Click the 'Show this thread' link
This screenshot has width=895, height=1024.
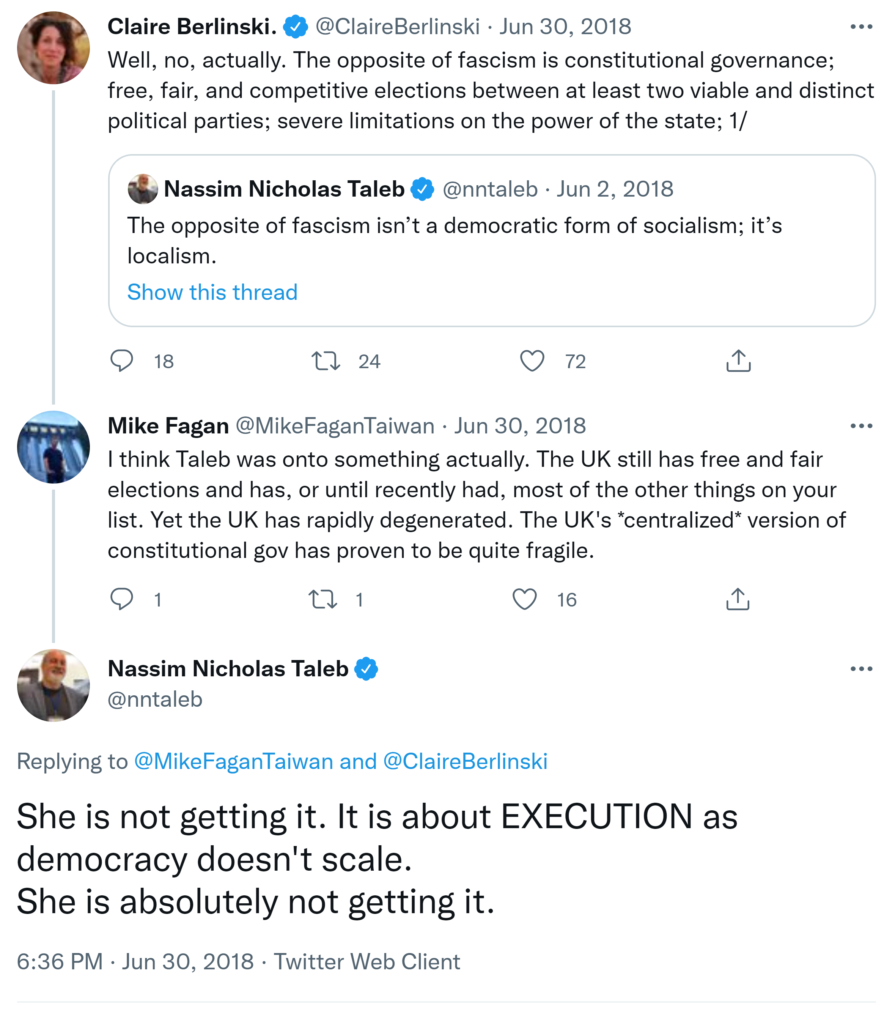tap(212, 292)
